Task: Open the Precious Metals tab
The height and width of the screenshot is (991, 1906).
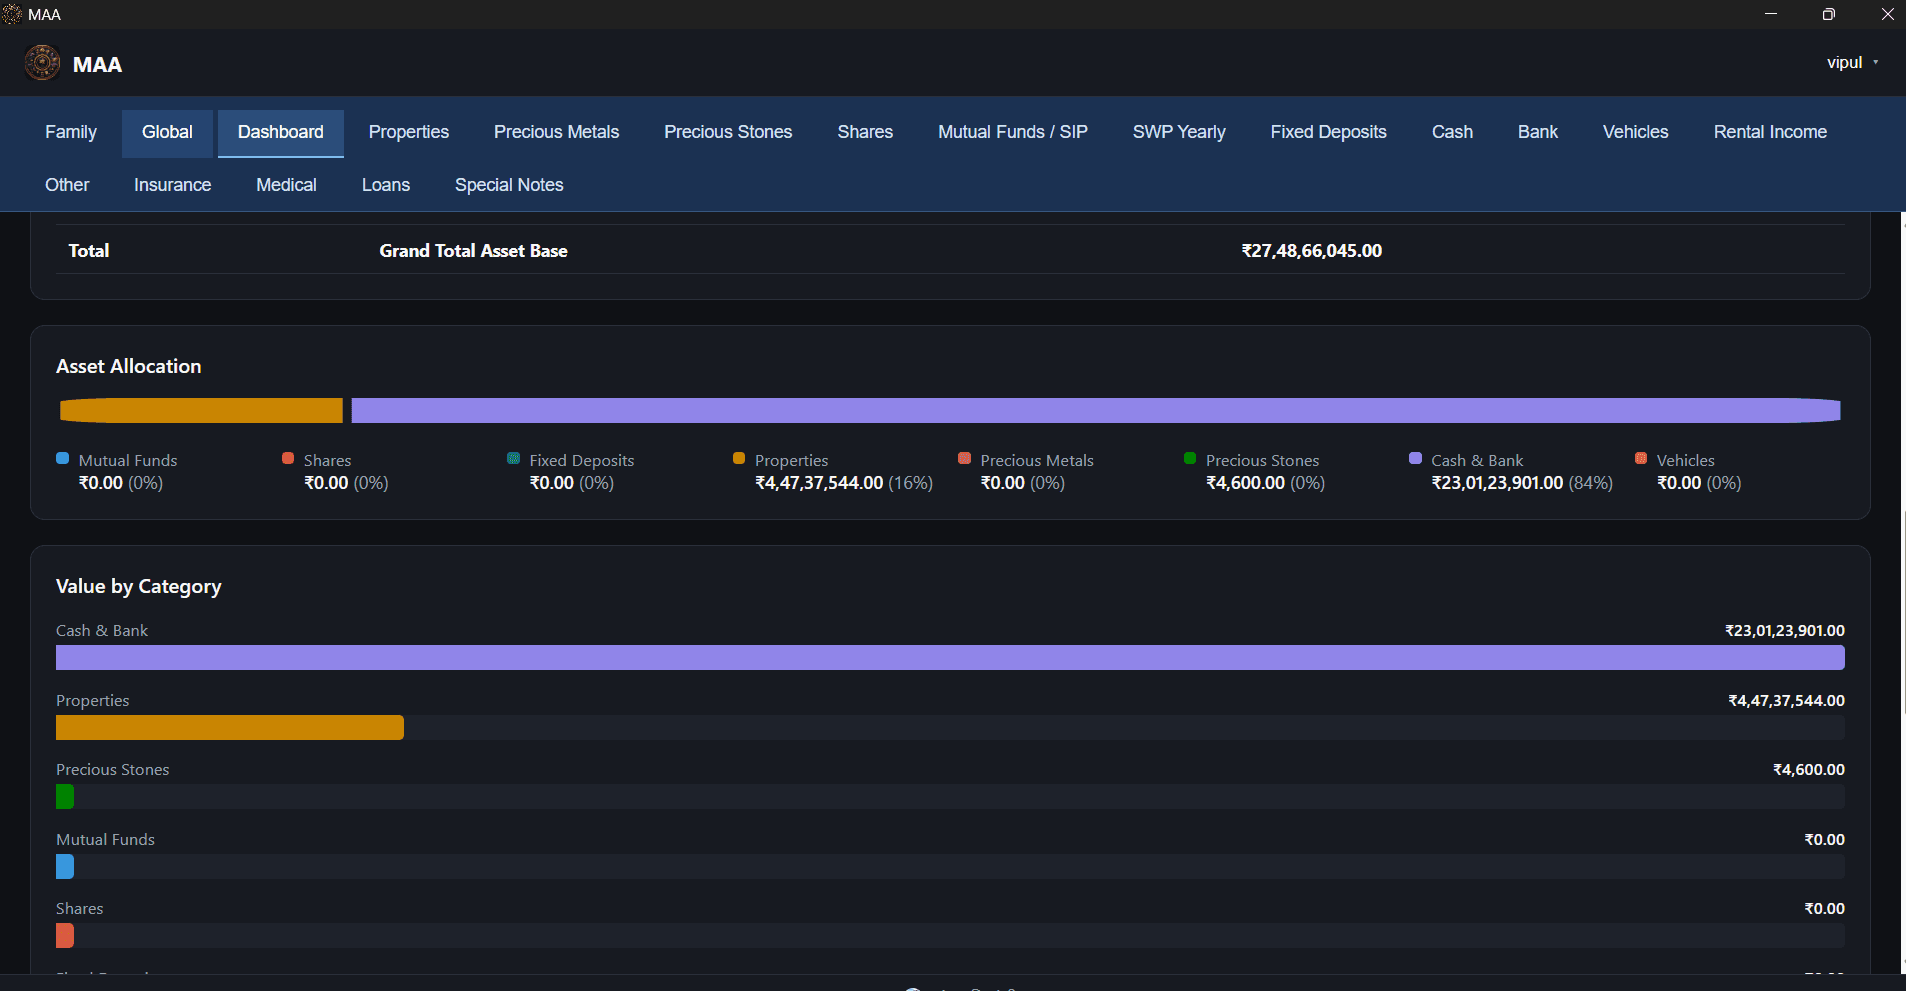Action: click(x=557, y=132)
